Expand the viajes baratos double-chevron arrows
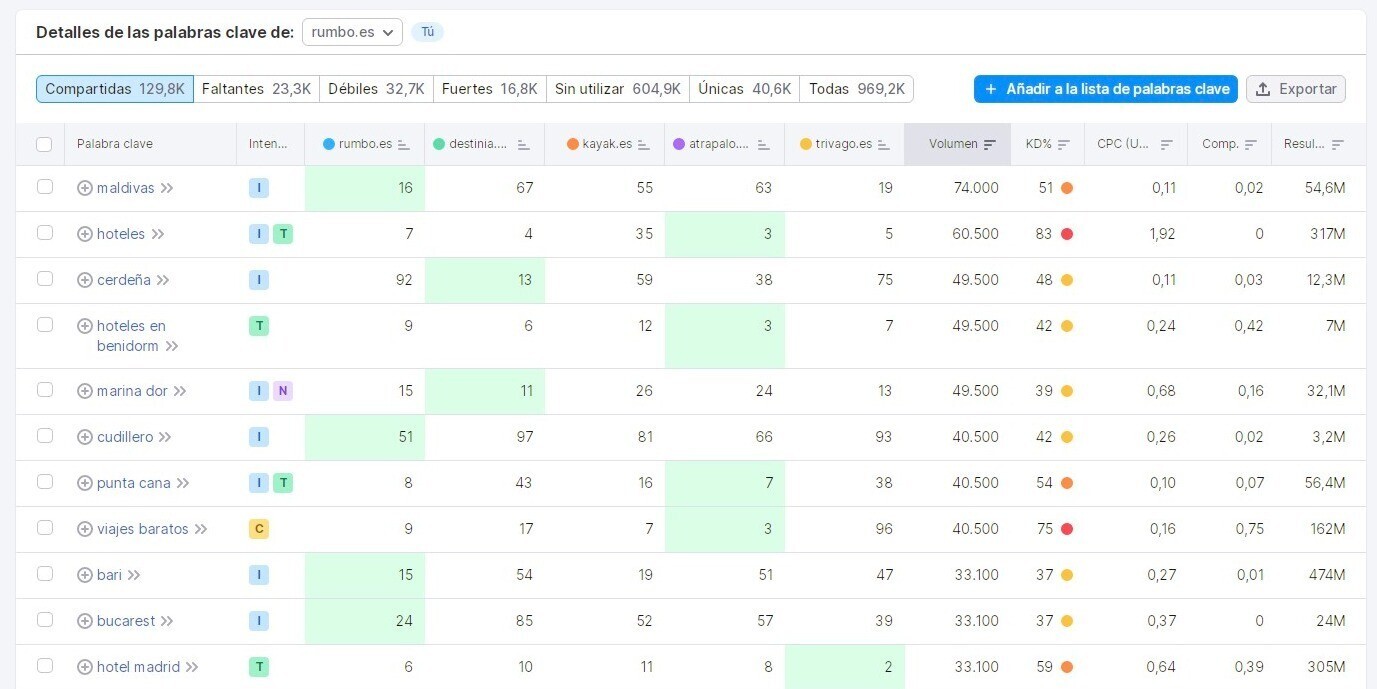 [201, 529]
